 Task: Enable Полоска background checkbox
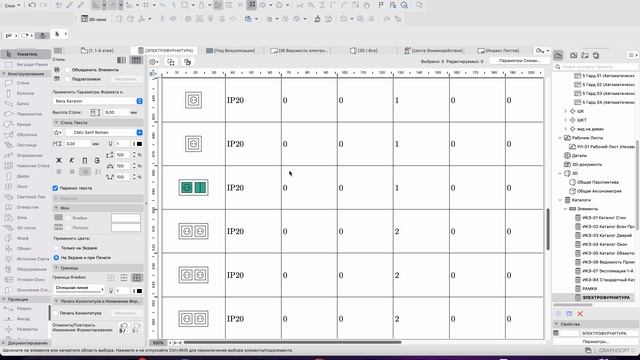pyautogui.click(x=69, y=227)
